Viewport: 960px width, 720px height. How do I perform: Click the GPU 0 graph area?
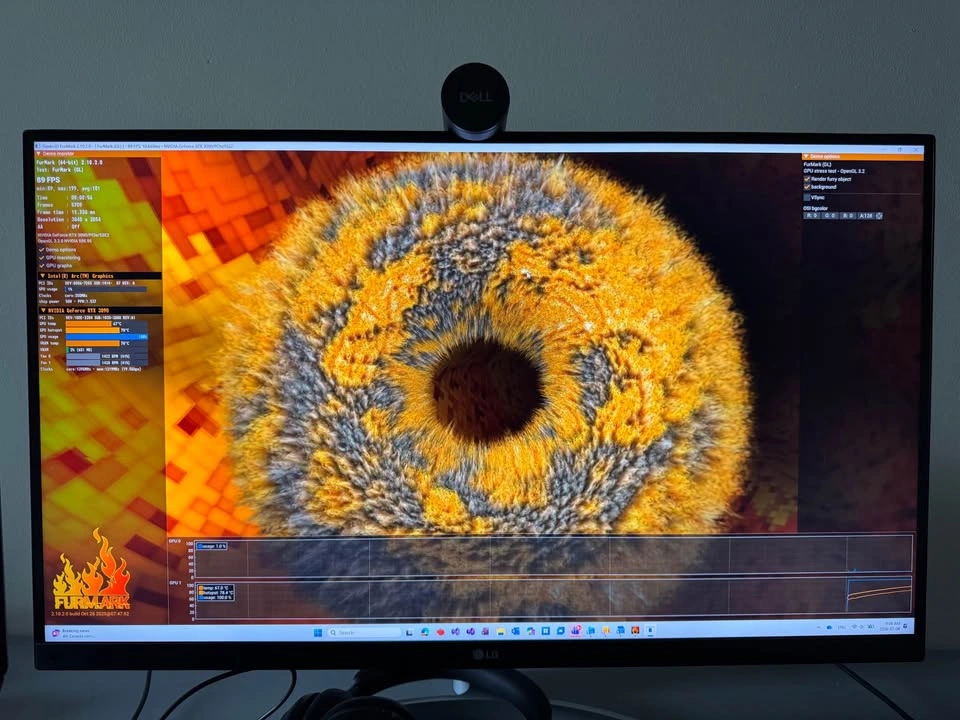[554, 557]
